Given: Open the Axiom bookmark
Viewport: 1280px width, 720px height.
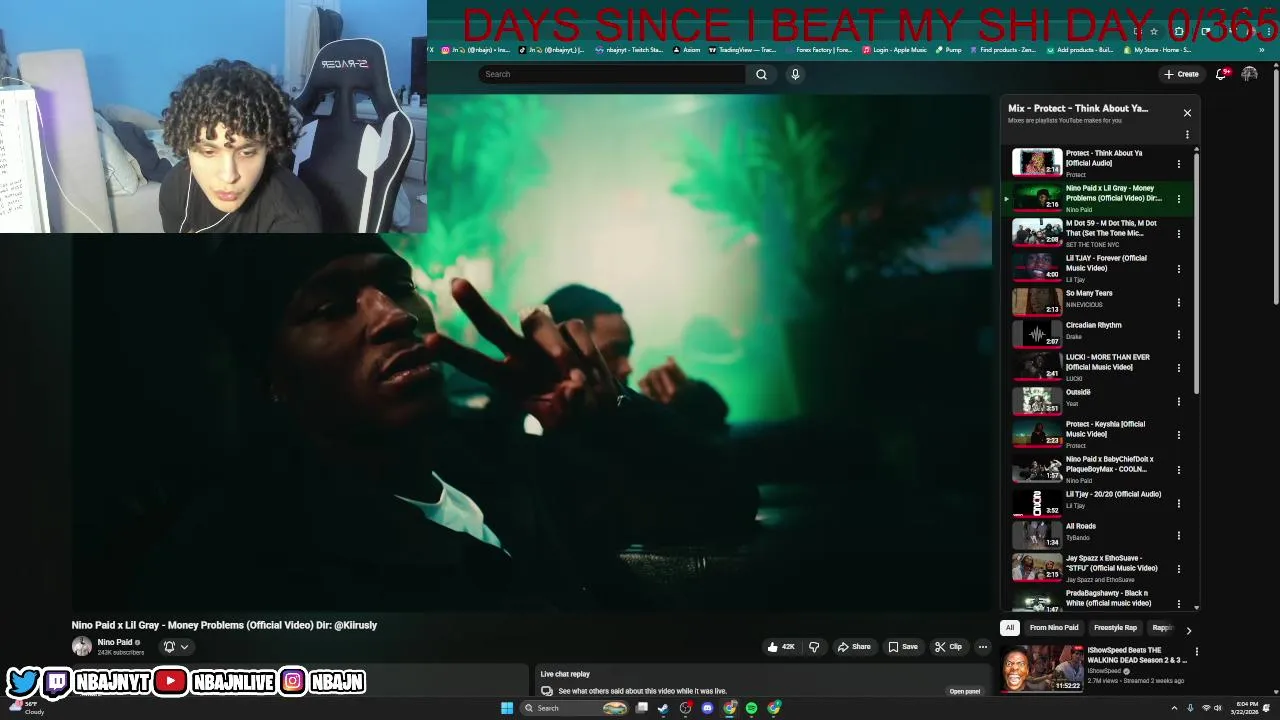Looking at the screenshot, I should [687, 50].
